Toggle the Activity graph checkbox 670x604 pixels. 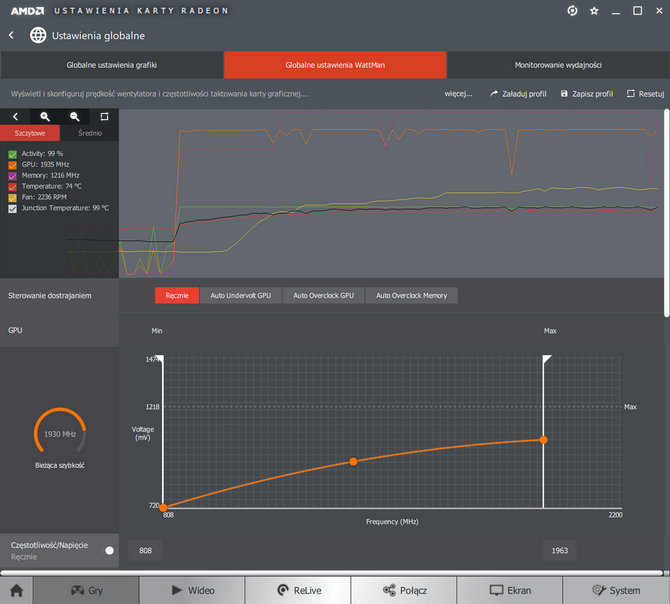12,154
